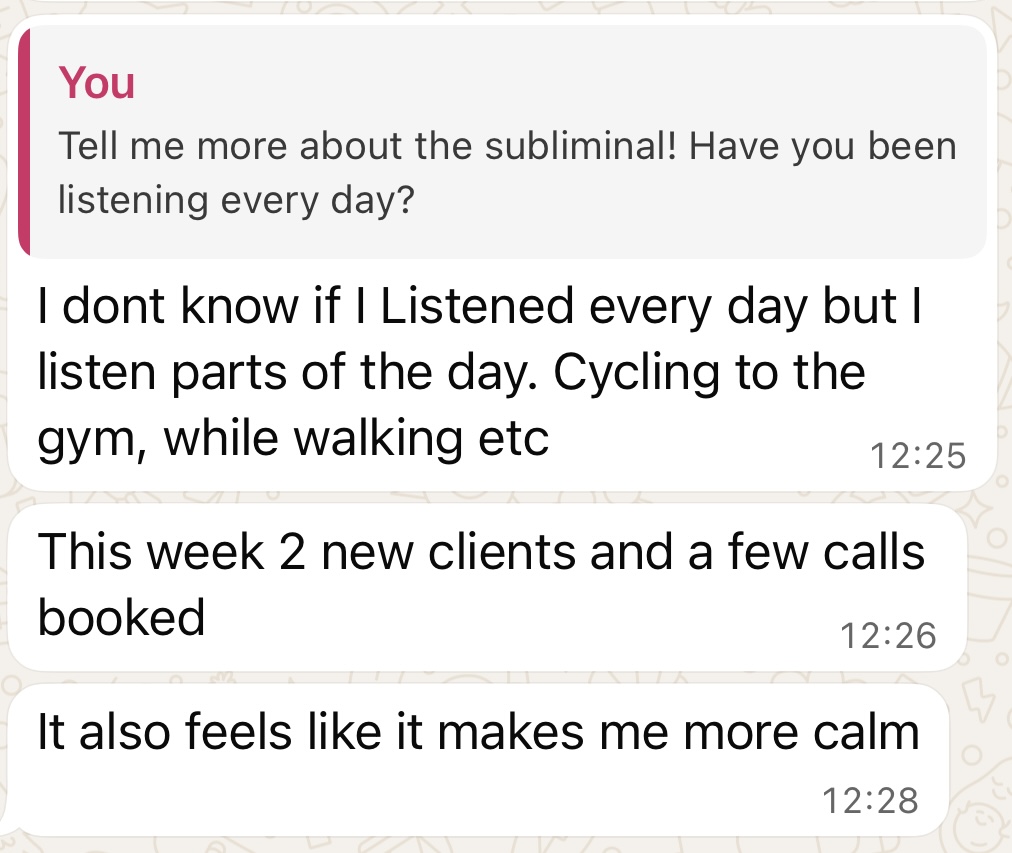Click the "You" sender name in quote
1012x853 pixels.
click(x=96, y=82)
